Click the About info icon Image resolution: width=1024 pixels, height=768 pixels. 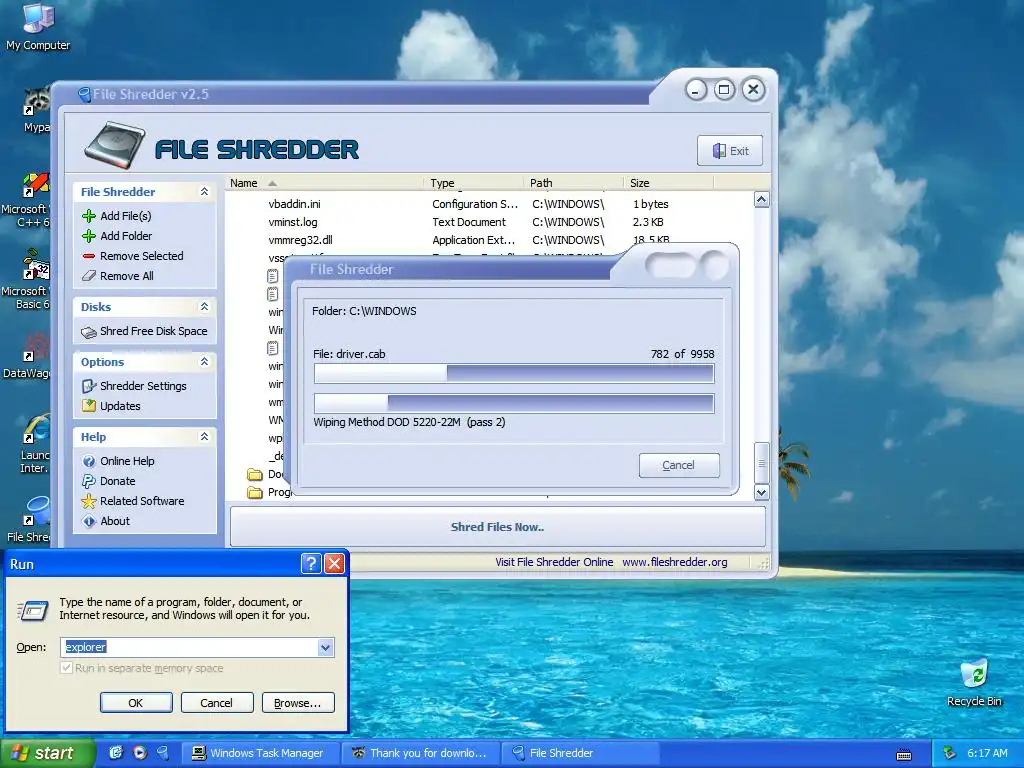[x=89, y=521]
